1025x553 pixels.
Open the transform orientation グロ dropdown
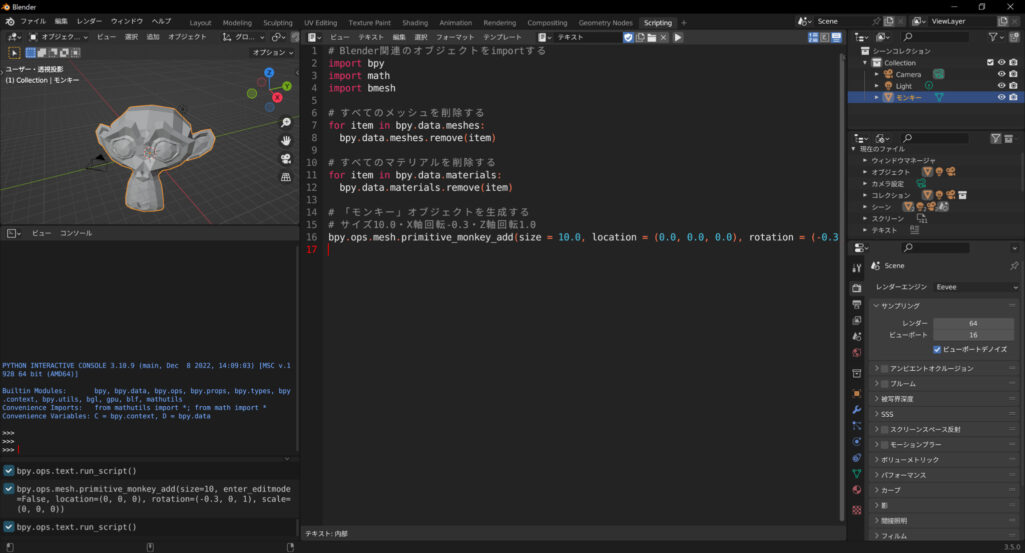[x=243, y=37]
